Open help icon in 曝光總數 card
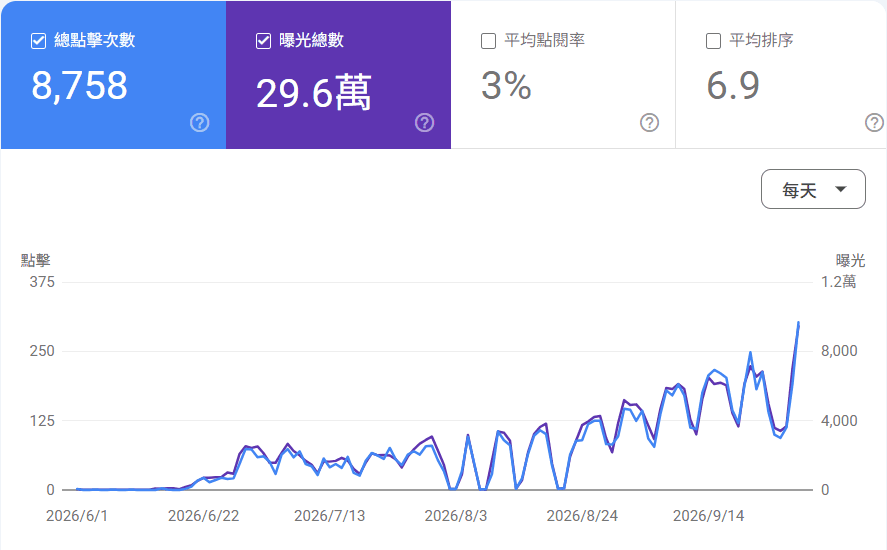The width and height of the screenshot is (887, 550). click(424, 122)
